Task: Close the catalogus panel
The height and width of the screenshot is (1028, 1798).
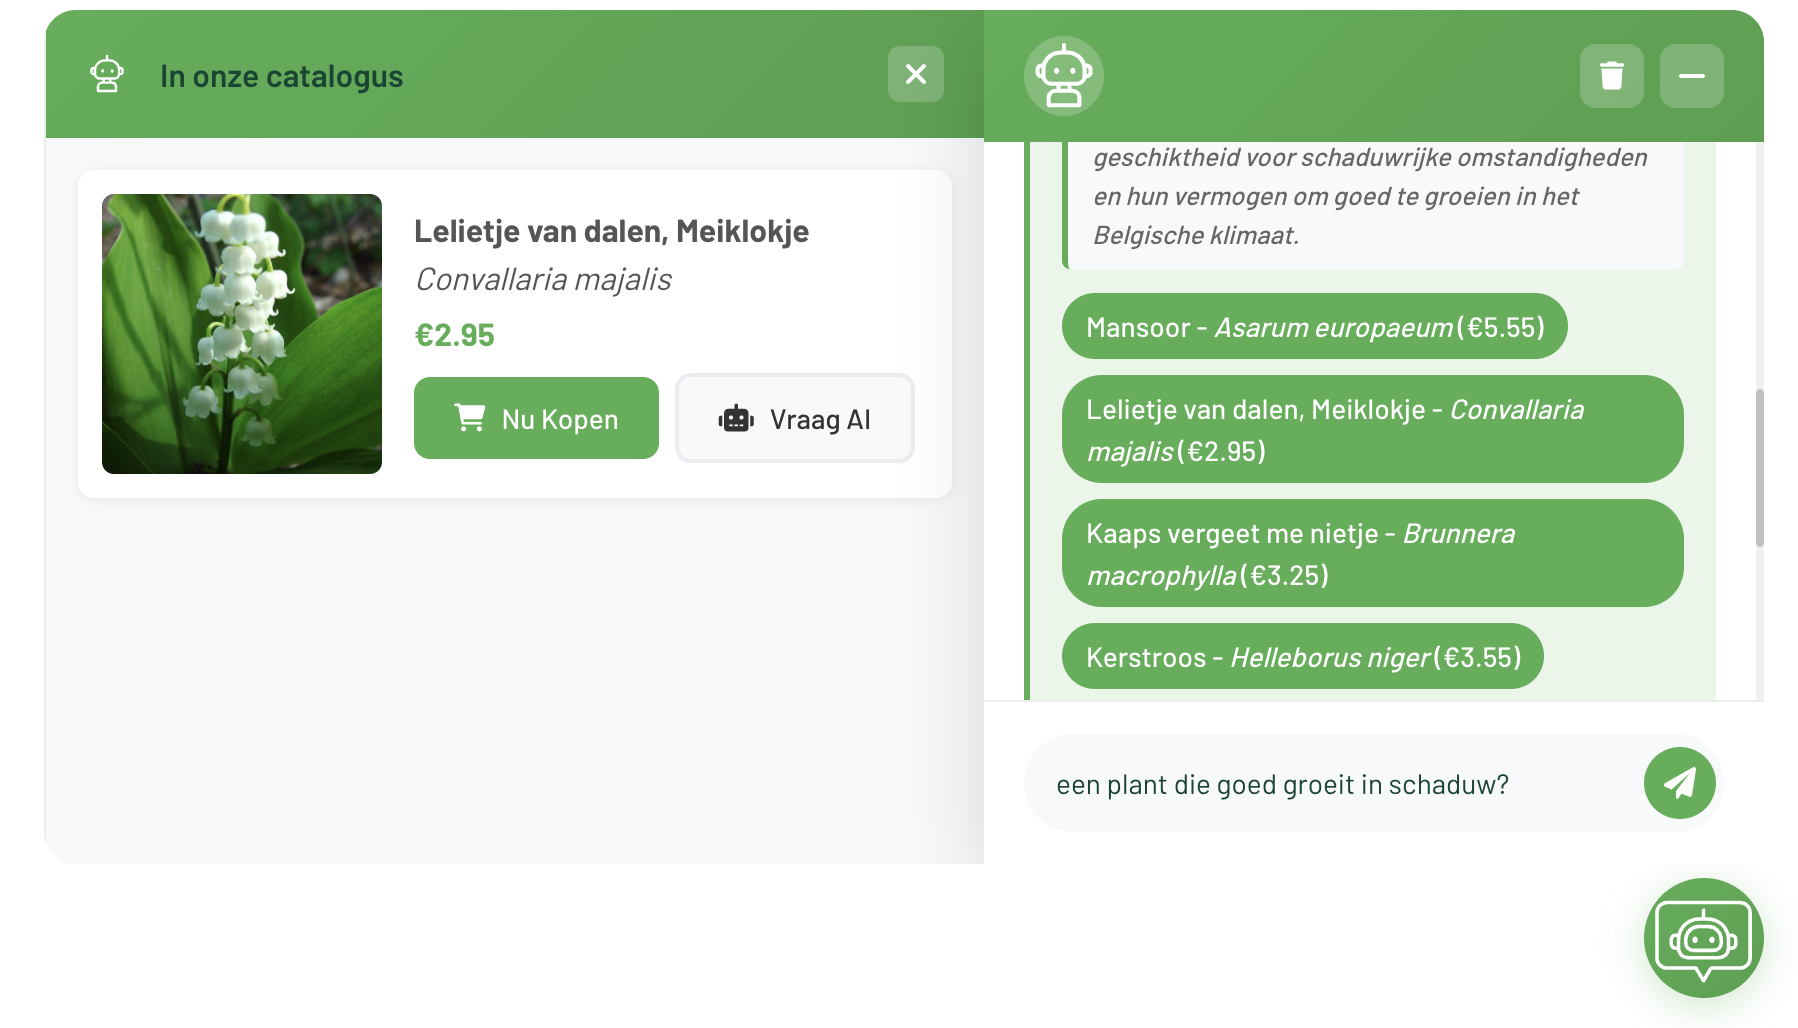Action: point(915,74)
